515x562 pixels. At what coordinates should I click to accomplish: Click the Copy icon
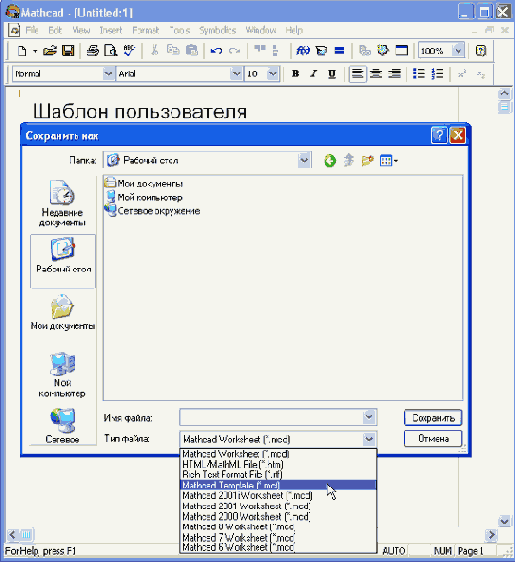[x=173, y=50]
